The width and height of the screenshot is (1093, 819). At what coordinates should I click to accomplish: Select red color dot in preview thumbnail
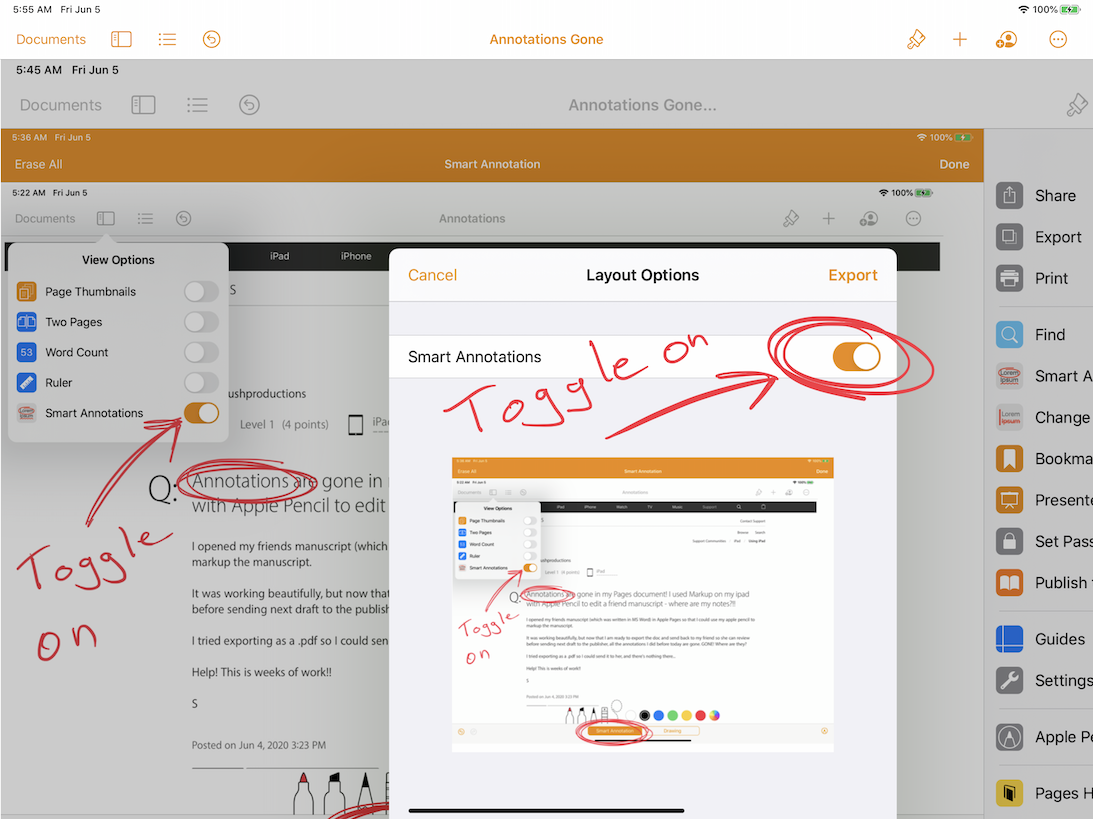pos(701,715)
